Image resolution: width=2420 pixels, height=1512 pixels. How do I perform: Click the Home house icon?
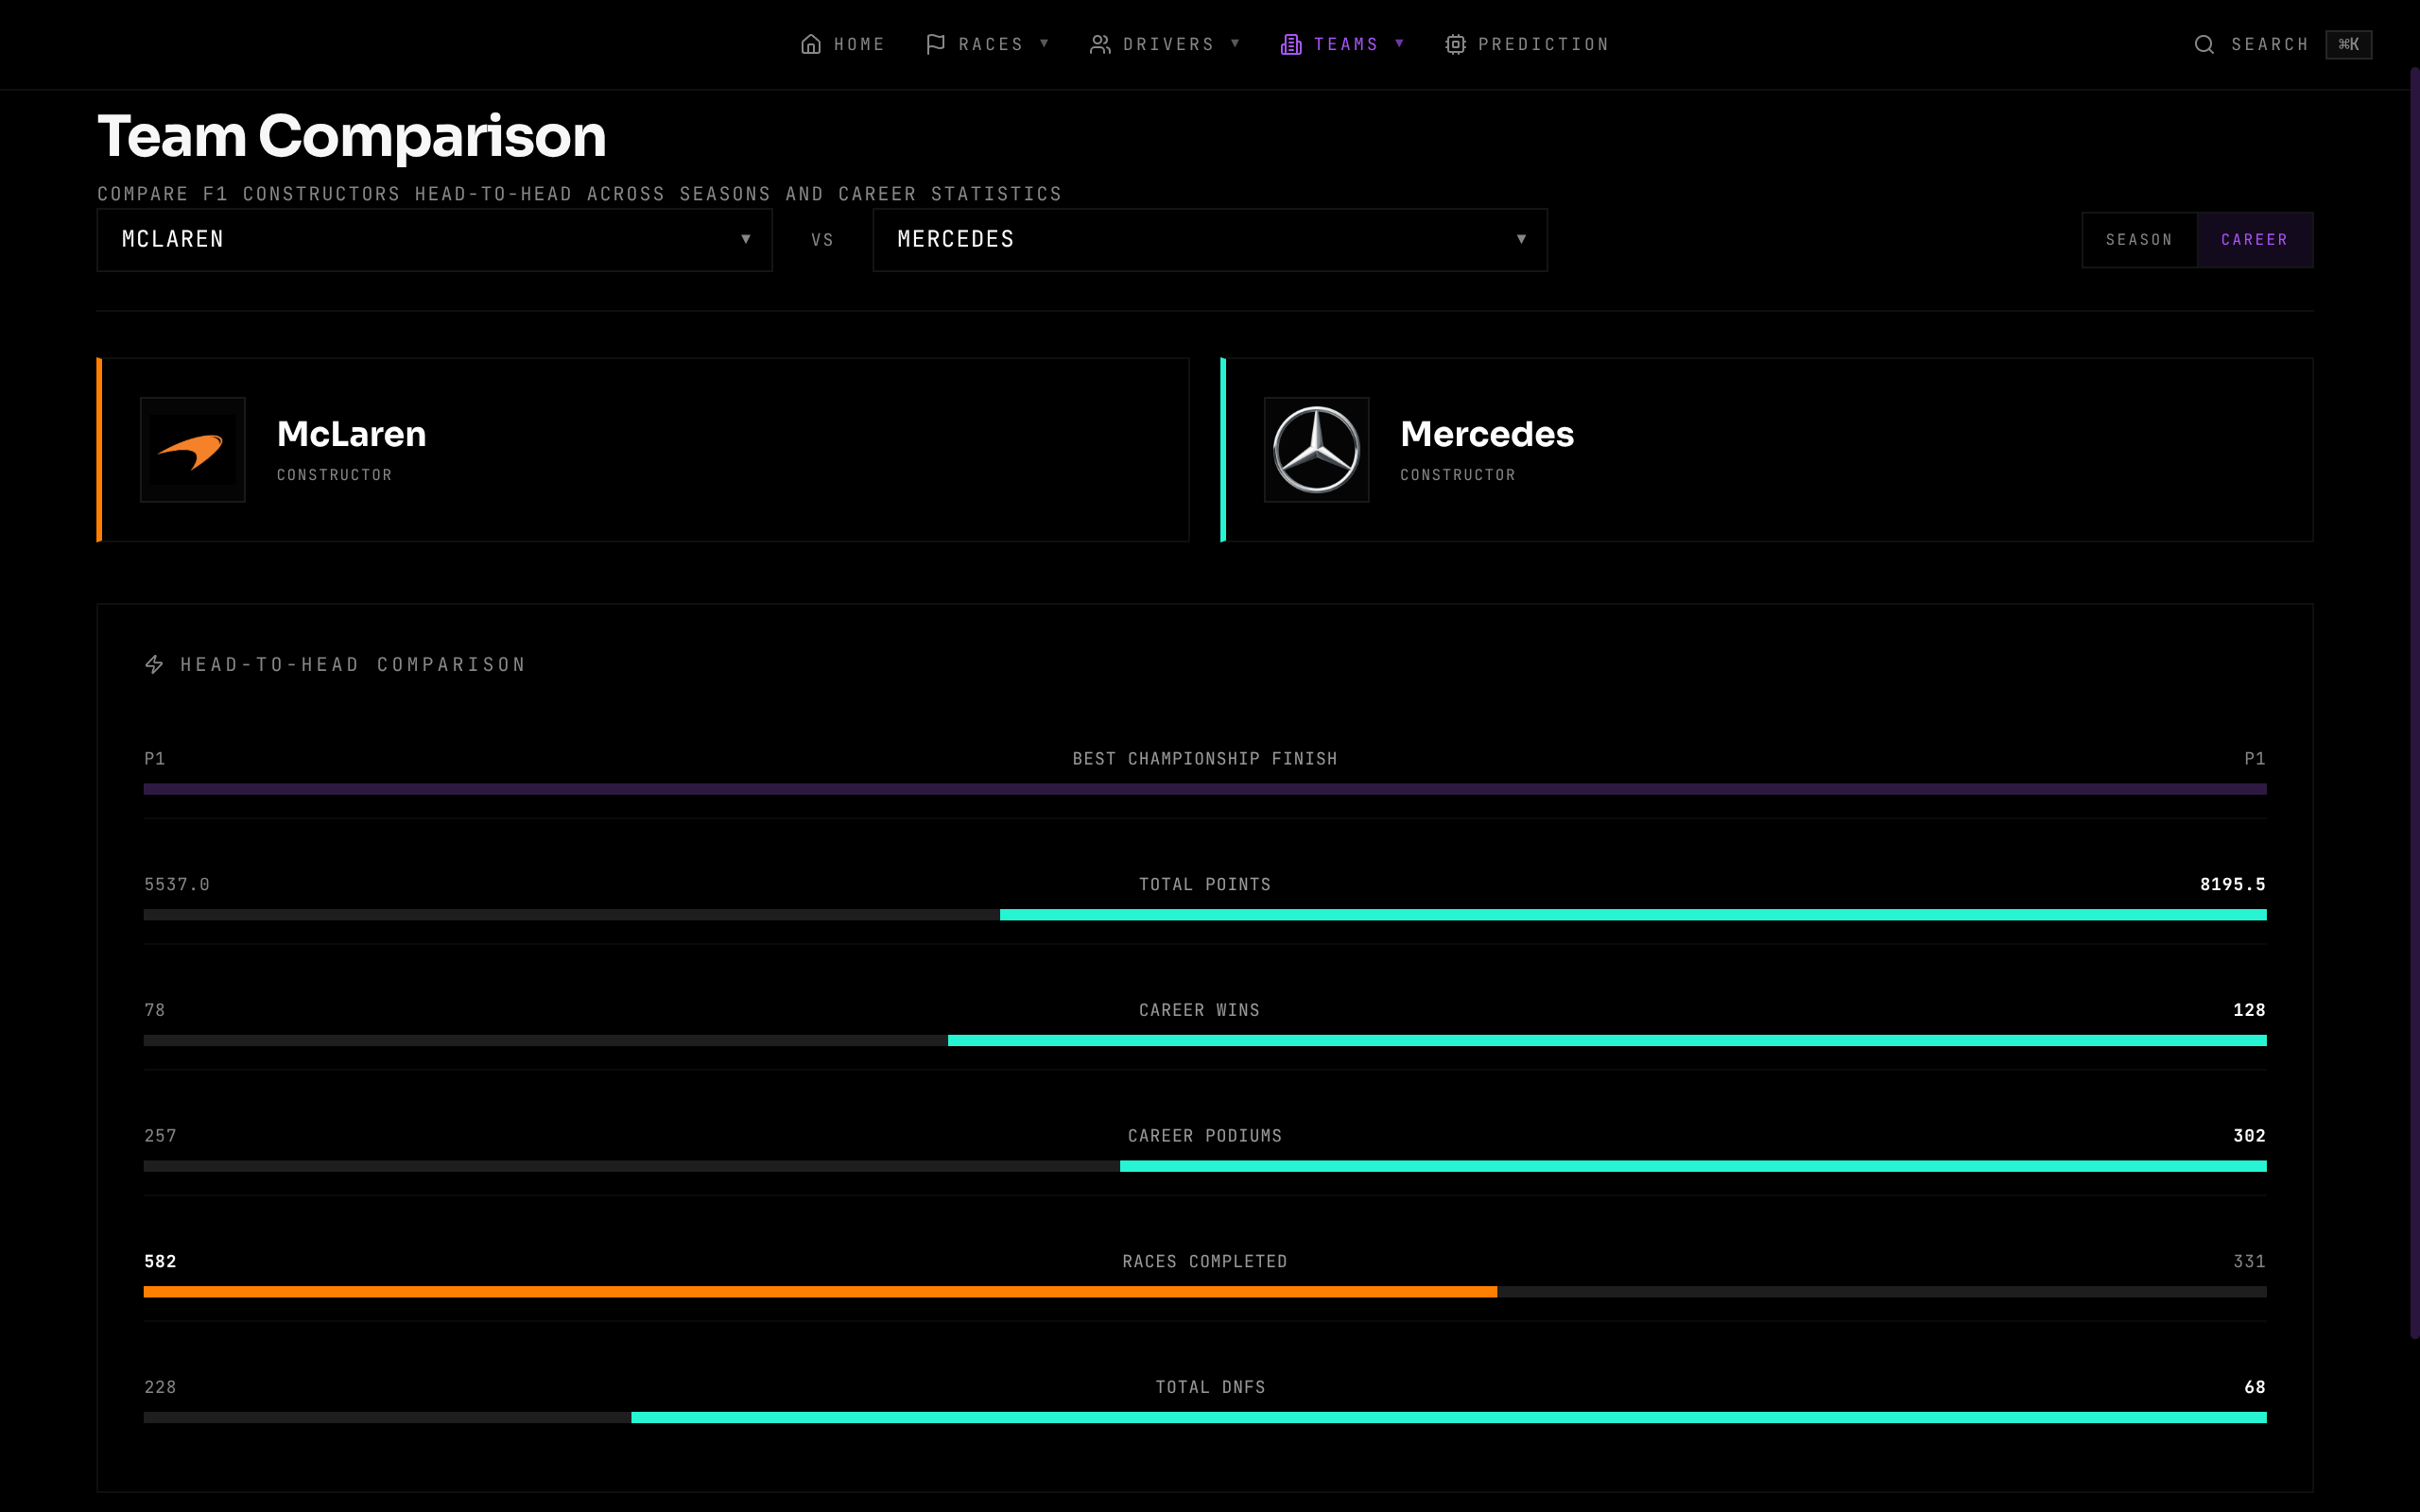click(x=811, y=44)
